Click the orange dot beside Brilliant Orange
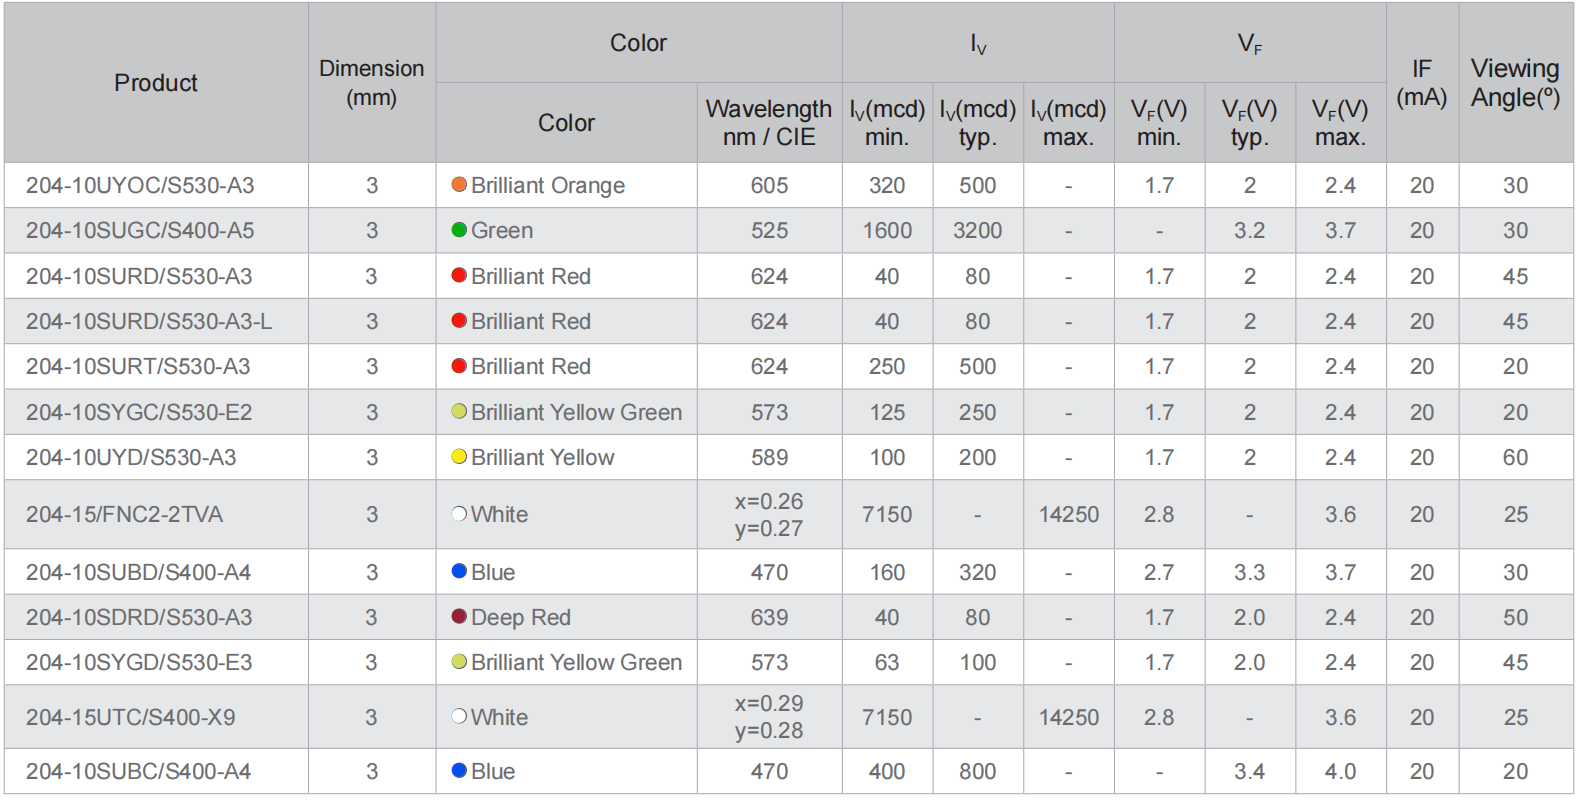 click(459, 185)
